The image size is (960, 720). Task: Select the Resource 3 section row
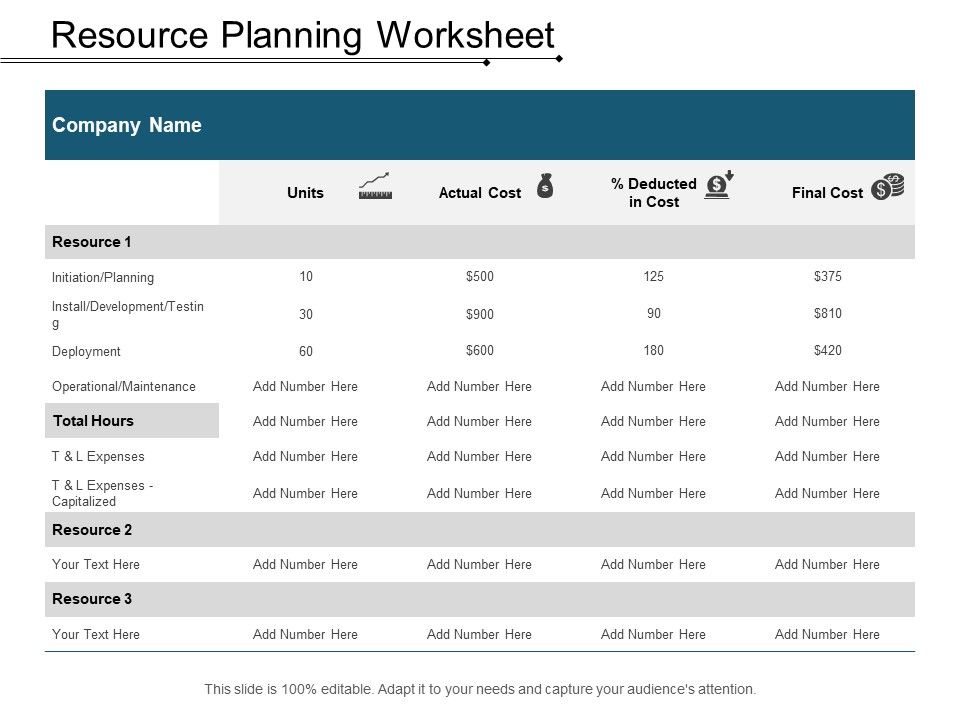(479, 599)
